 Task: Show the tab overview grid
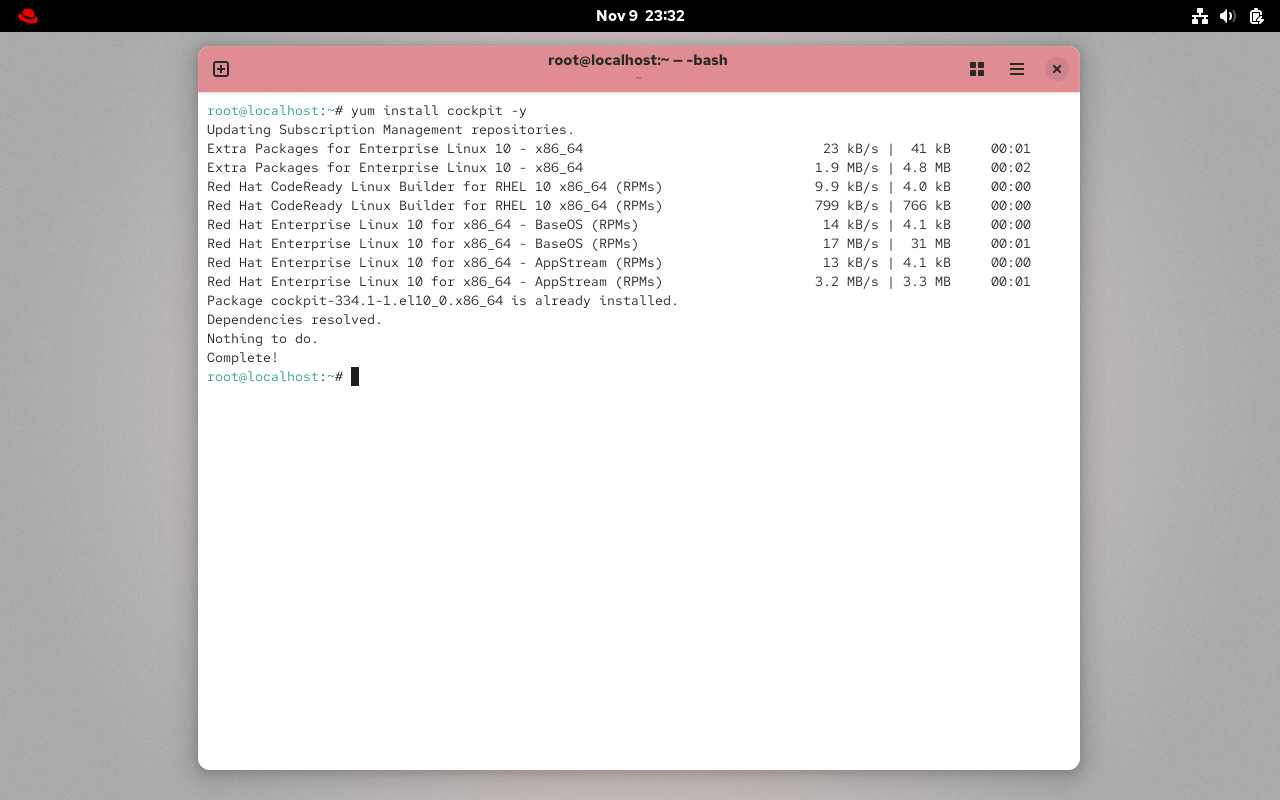[976, 69]
